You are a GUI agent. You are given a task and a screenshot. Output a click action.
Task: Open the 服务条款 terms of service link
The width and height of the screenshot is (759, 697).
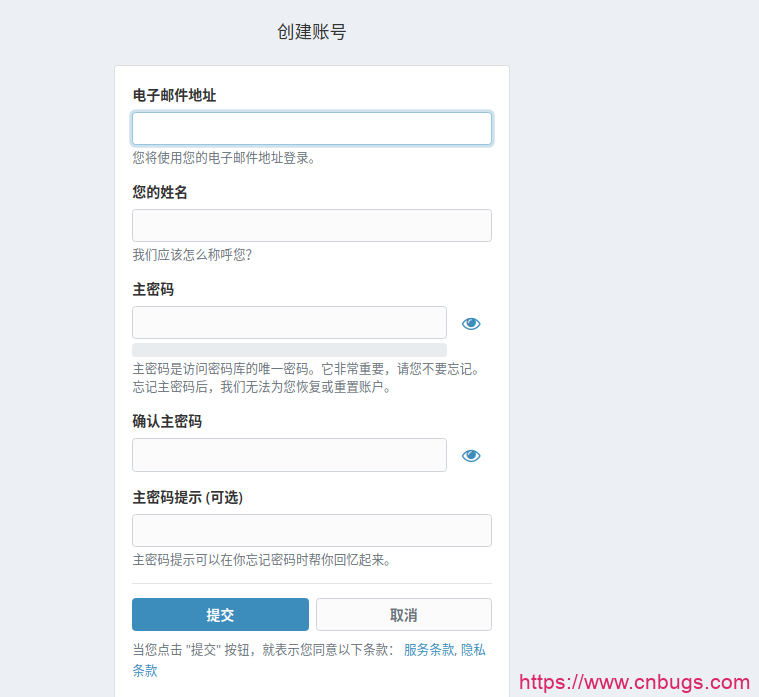tap(428, 650)
